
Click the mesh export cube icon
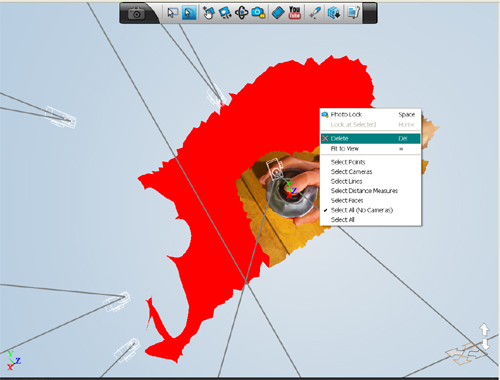tap(334, 13)
